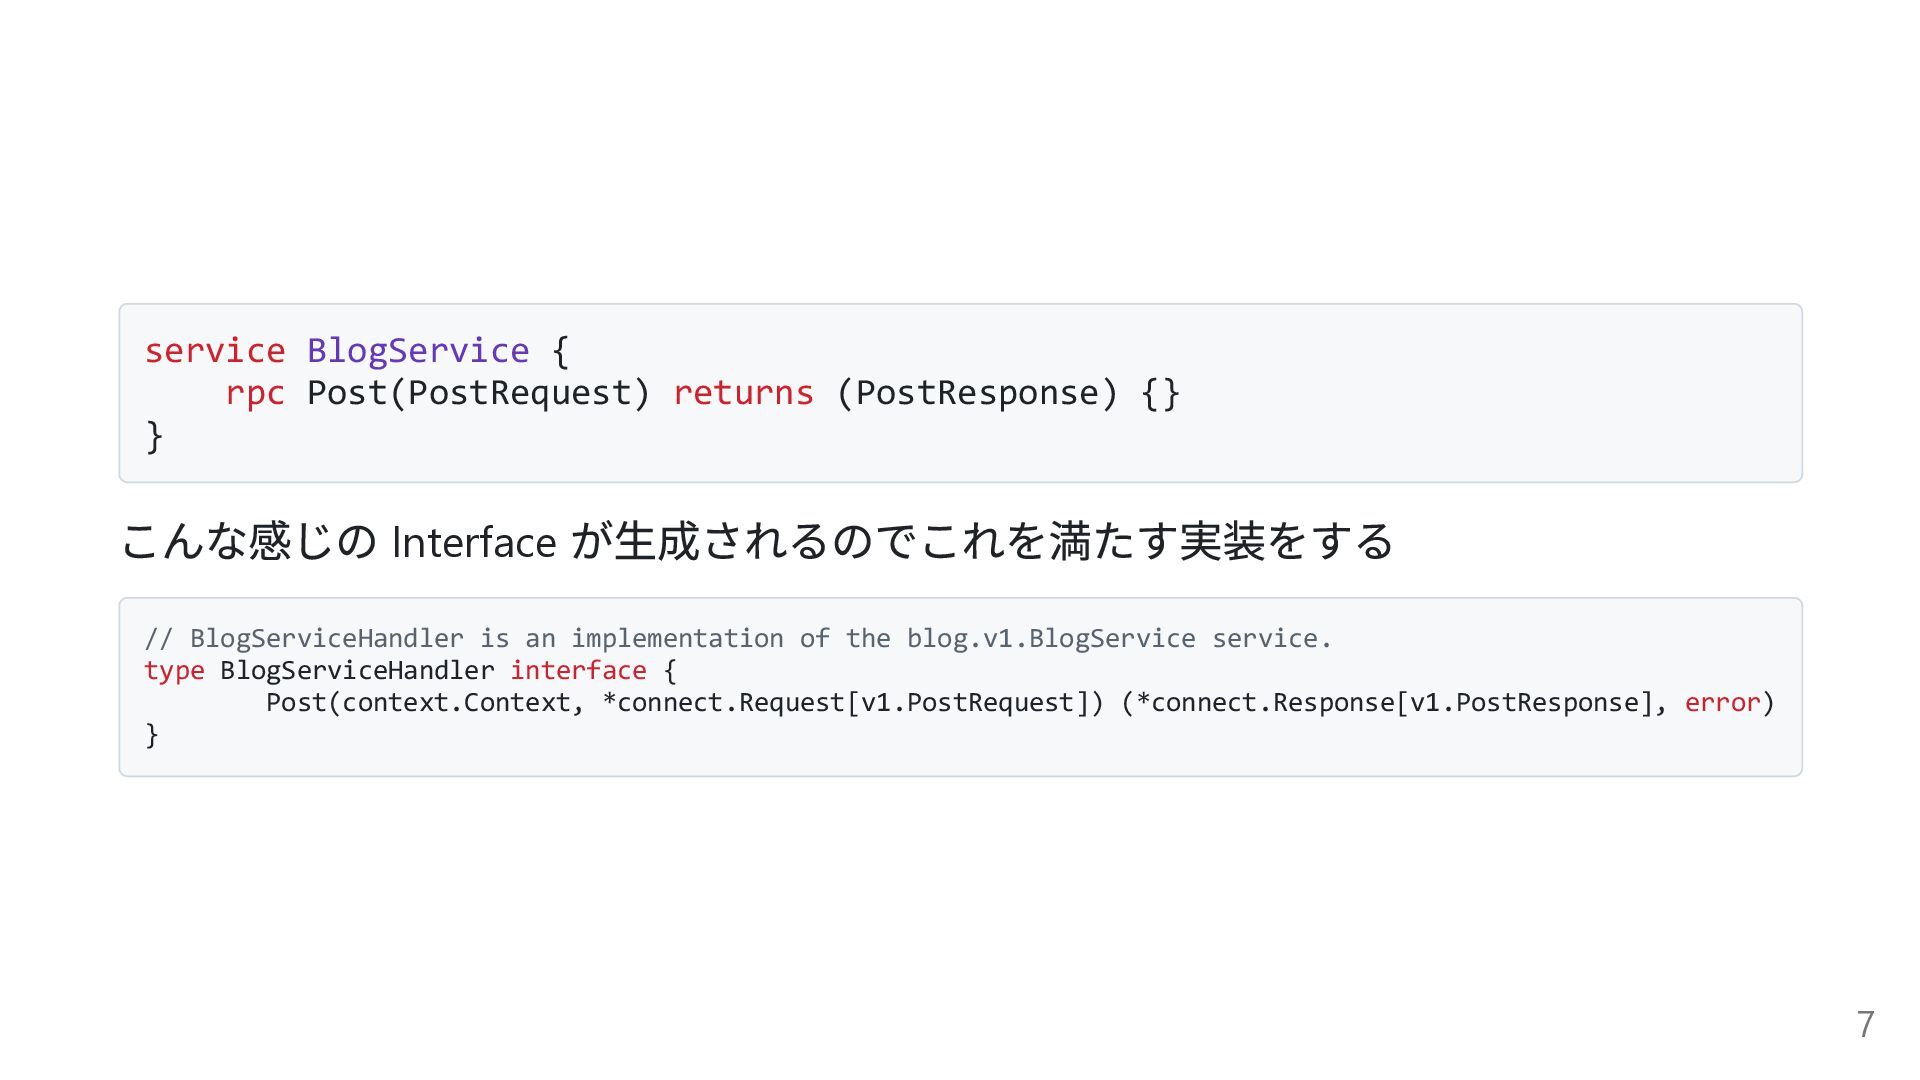Click the Go comment line starting with //

pyautogui.click(x=738, y=638)
